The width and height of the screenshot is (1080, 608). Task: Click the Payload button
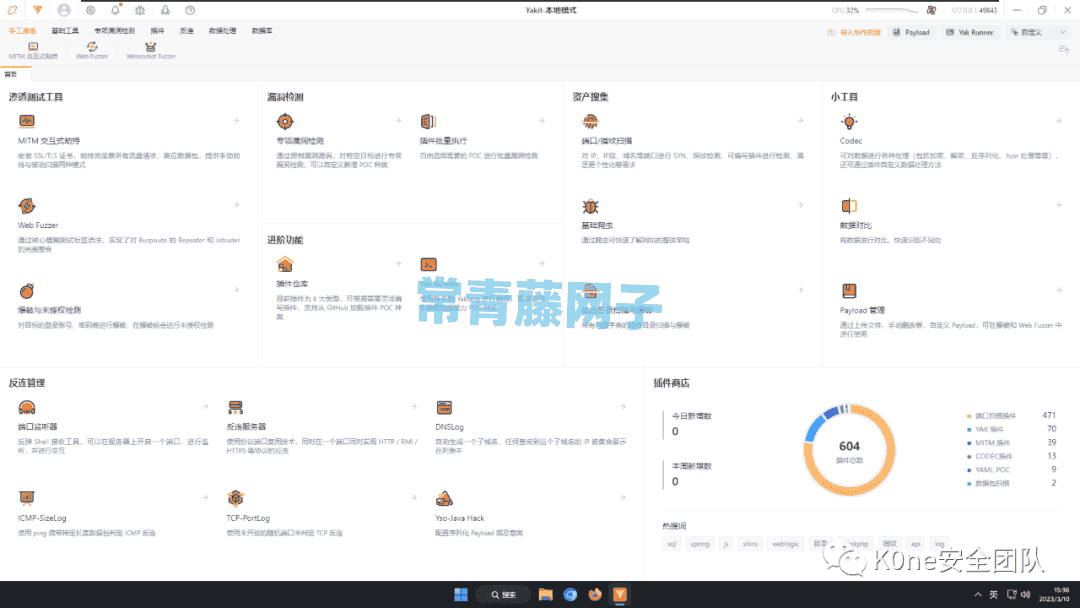point(910,32)
